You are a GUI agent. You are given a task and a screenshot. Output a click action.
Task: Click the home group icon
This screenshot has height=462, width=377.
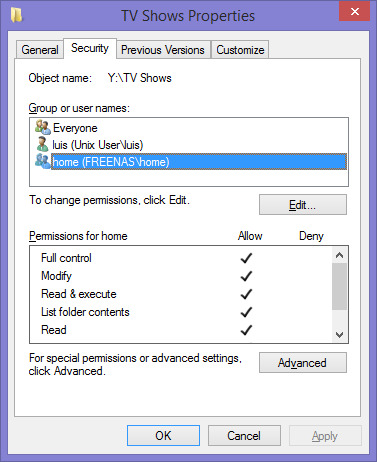point(43,161)
